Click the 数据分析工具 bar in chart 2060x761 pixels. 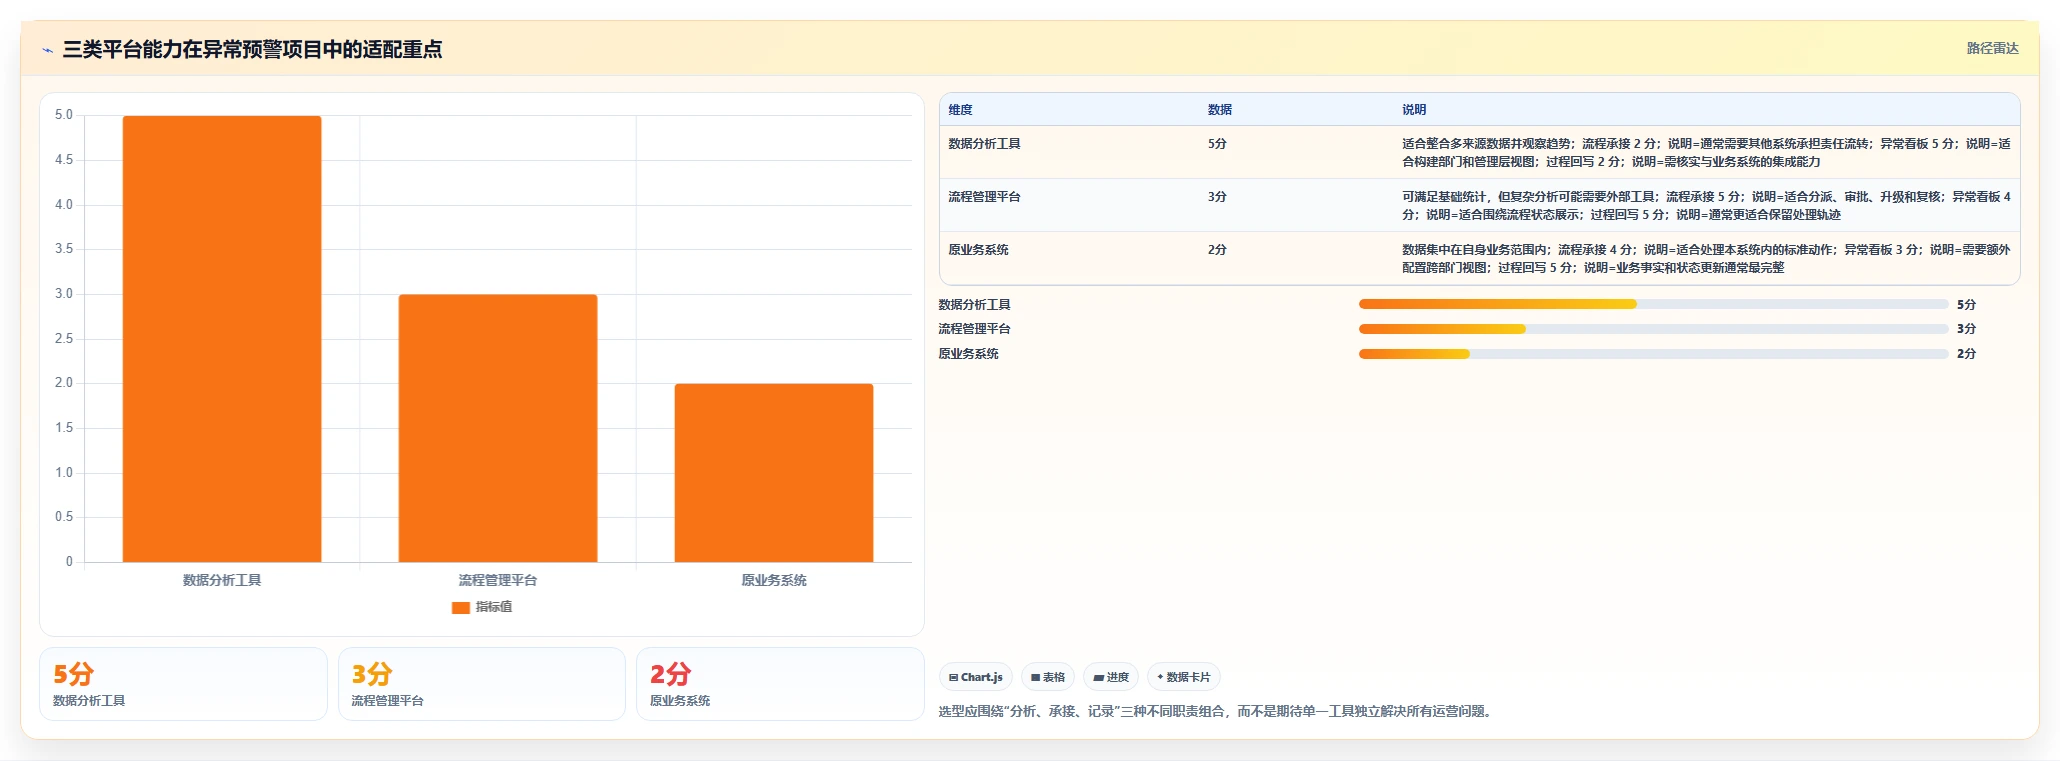[222, 339]
